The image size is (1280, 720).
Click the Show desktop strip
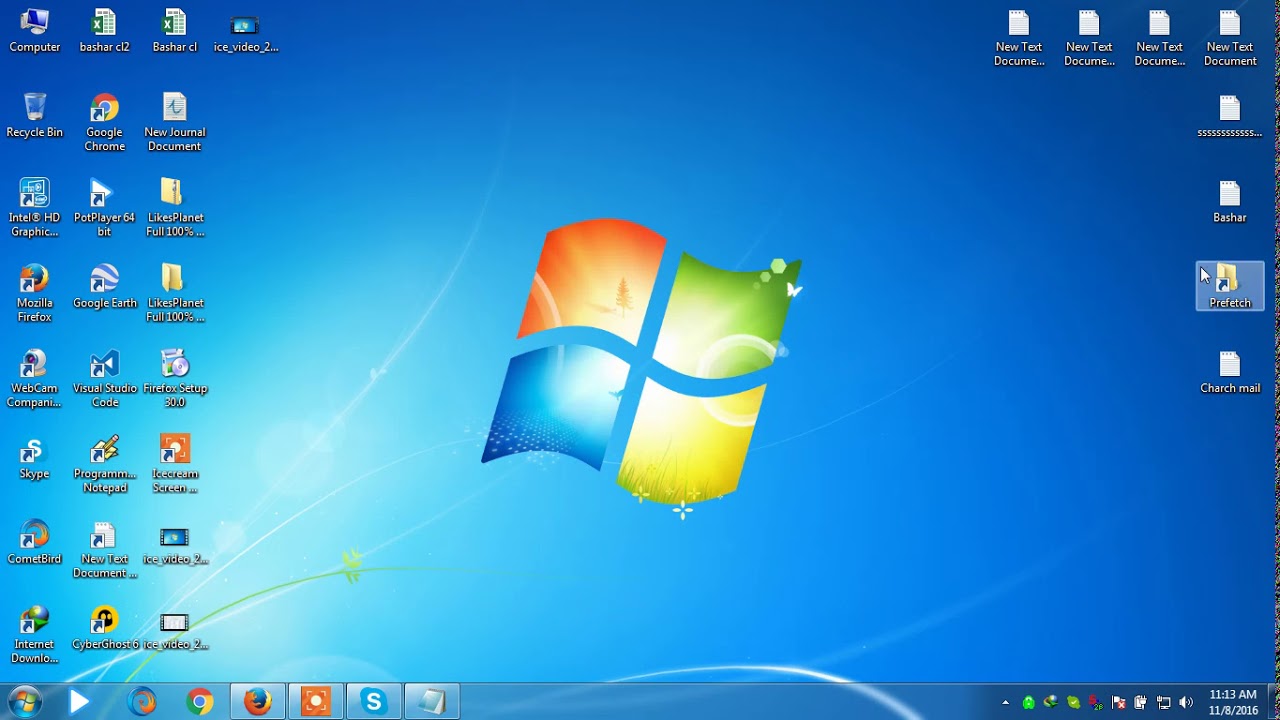(x=1273, y=702)
